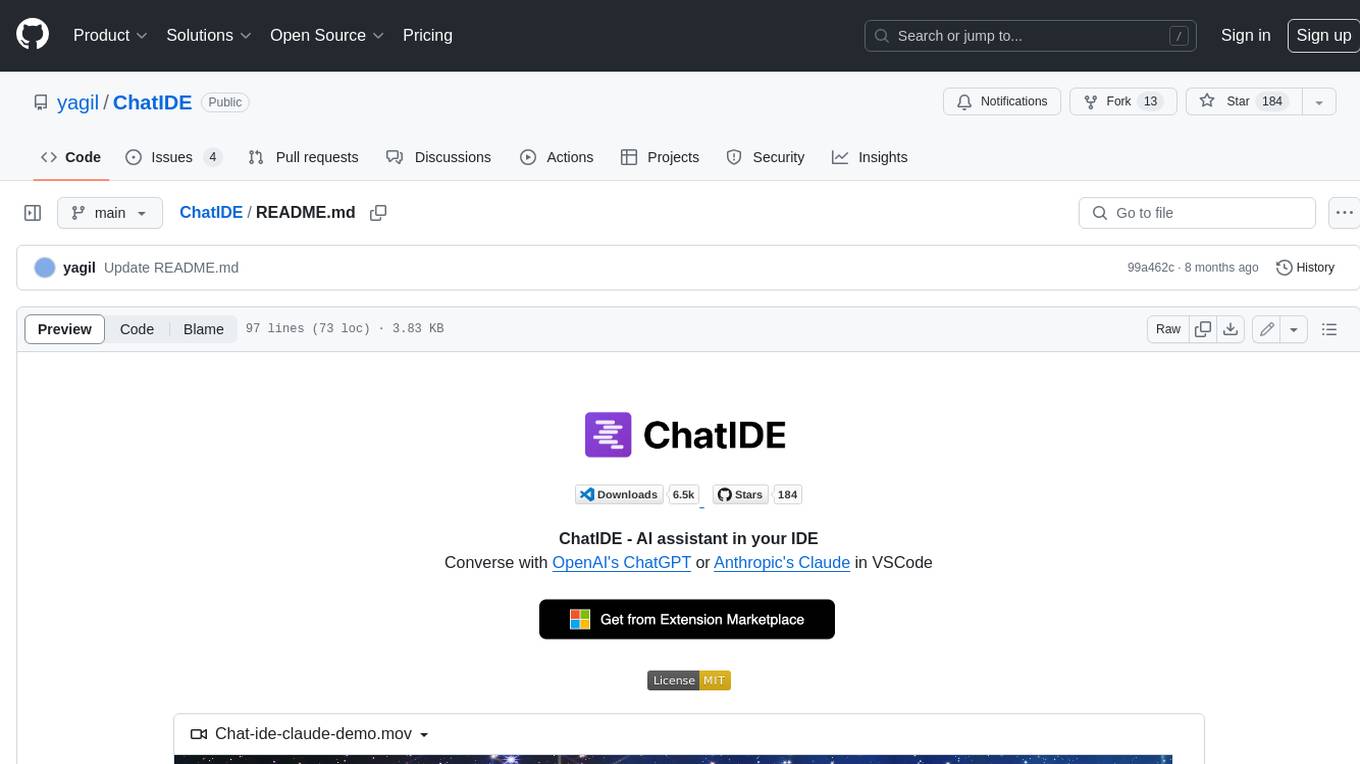
Task: Select the Code view
Action: coord(137,329)
